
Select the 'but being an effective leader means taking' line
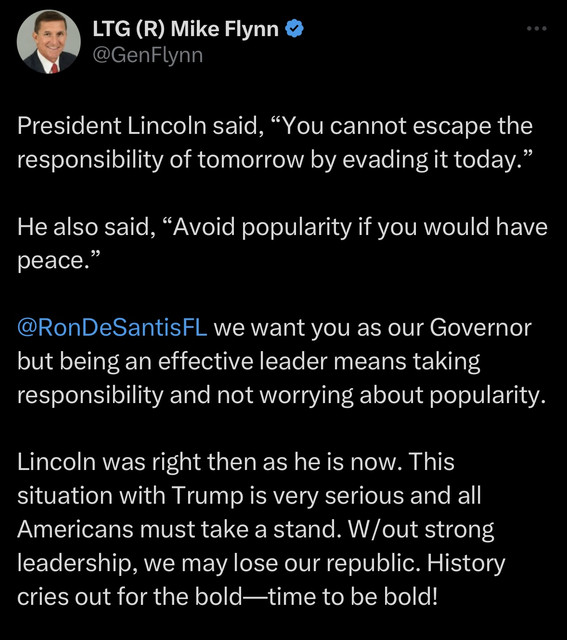[x=249, y=362]
